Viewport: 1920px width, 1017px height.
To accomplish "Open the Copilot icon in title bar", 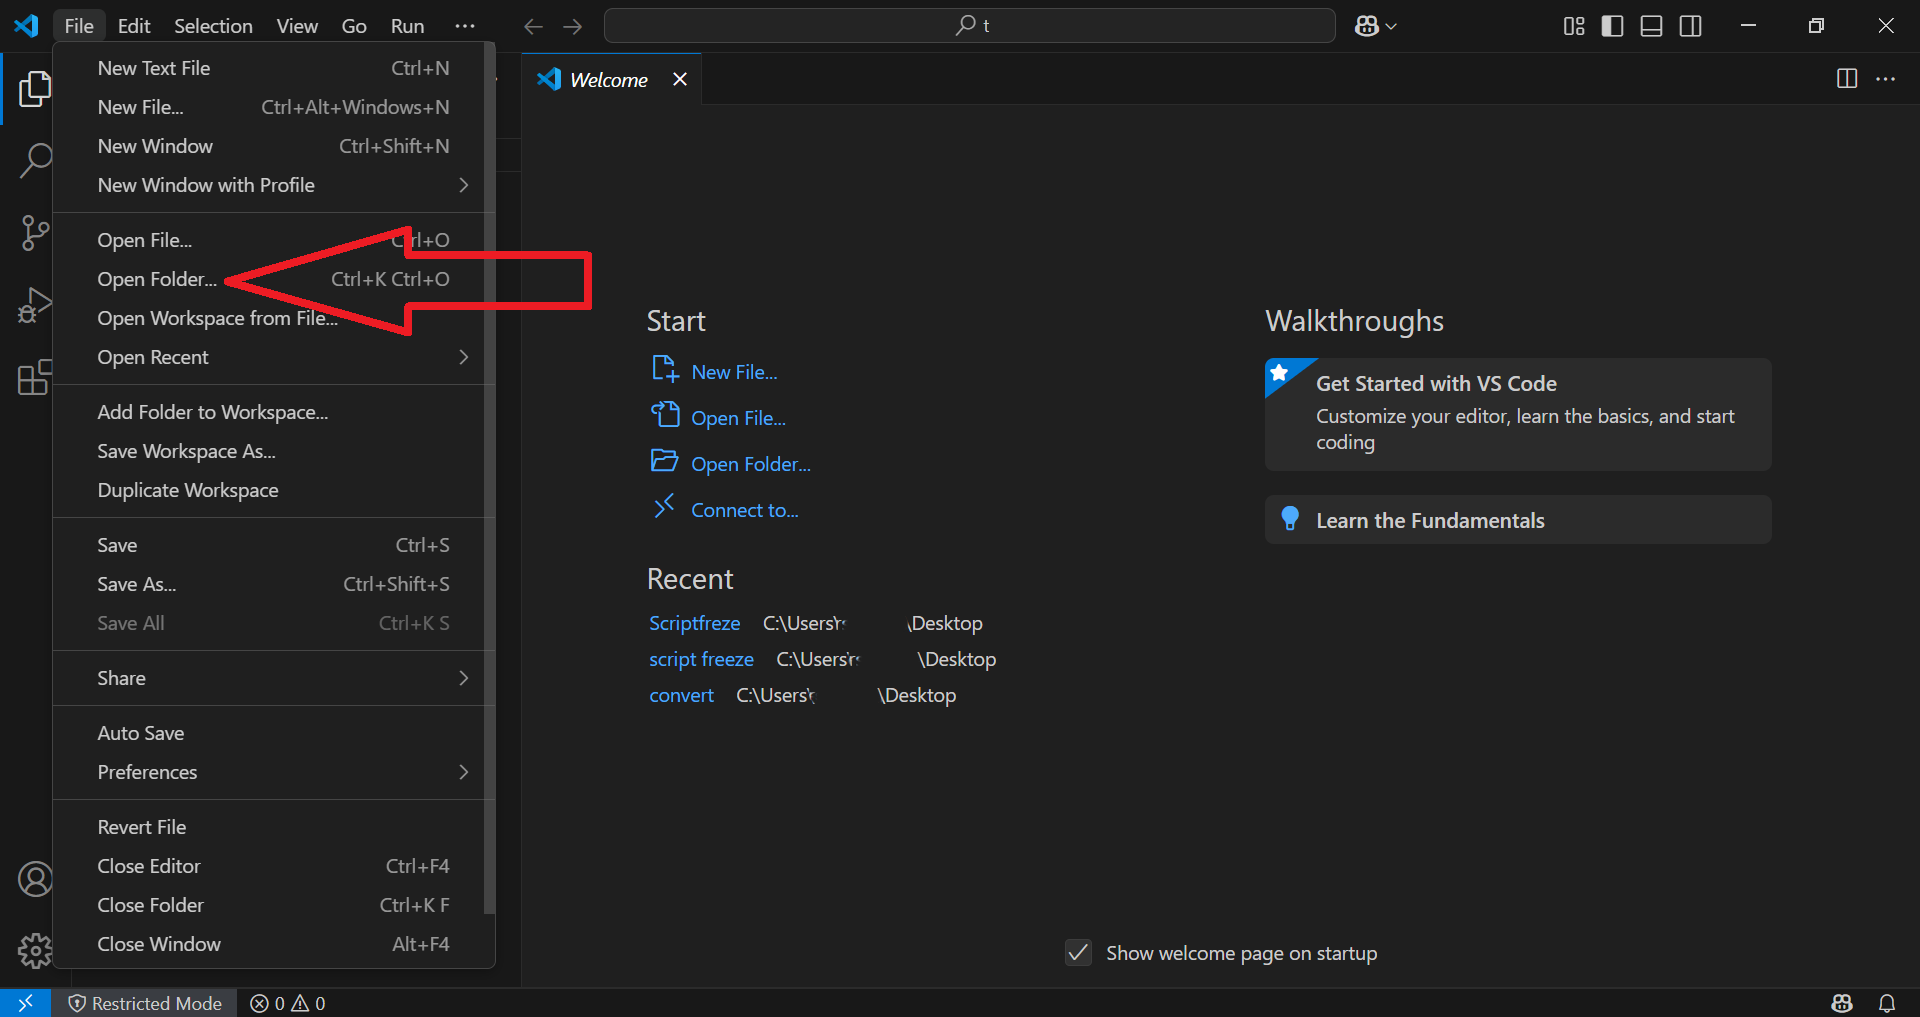I will 1367,26.
